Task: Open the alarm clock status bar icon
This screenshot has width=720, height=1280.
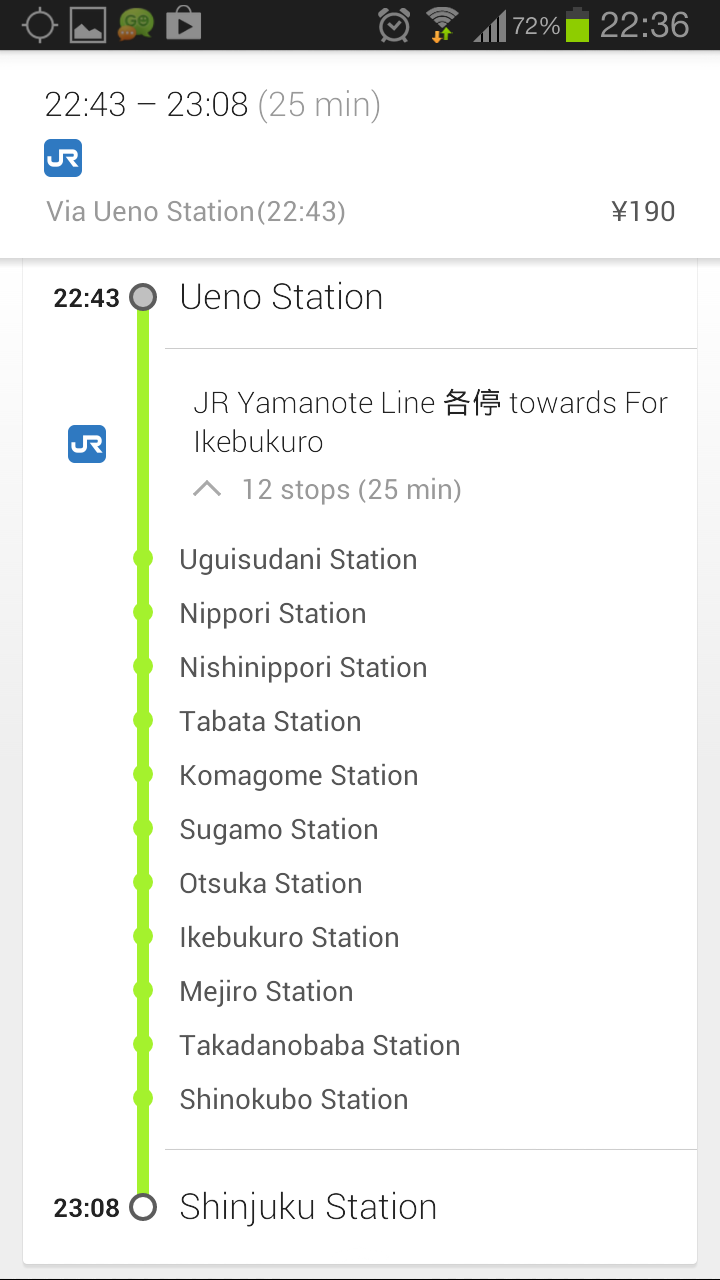Action: click(394, 24)
